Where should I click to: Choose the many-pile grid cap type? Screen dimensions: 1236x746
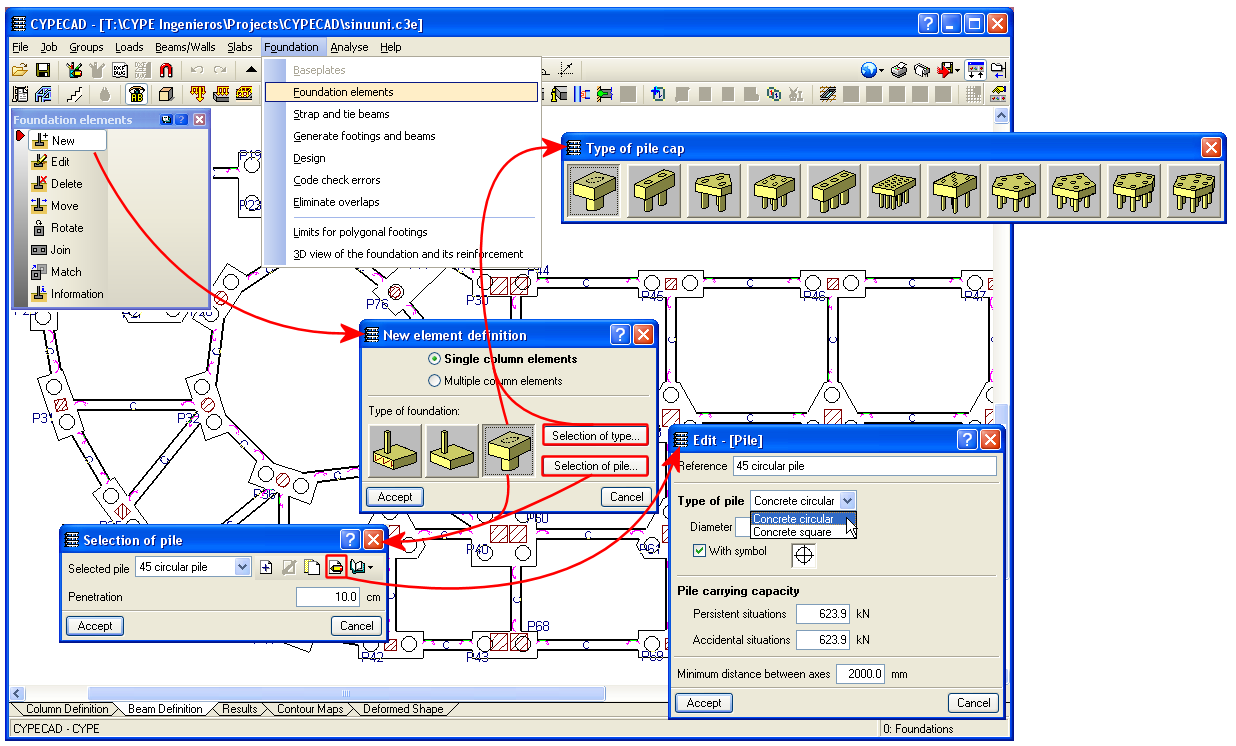point(894,190)
